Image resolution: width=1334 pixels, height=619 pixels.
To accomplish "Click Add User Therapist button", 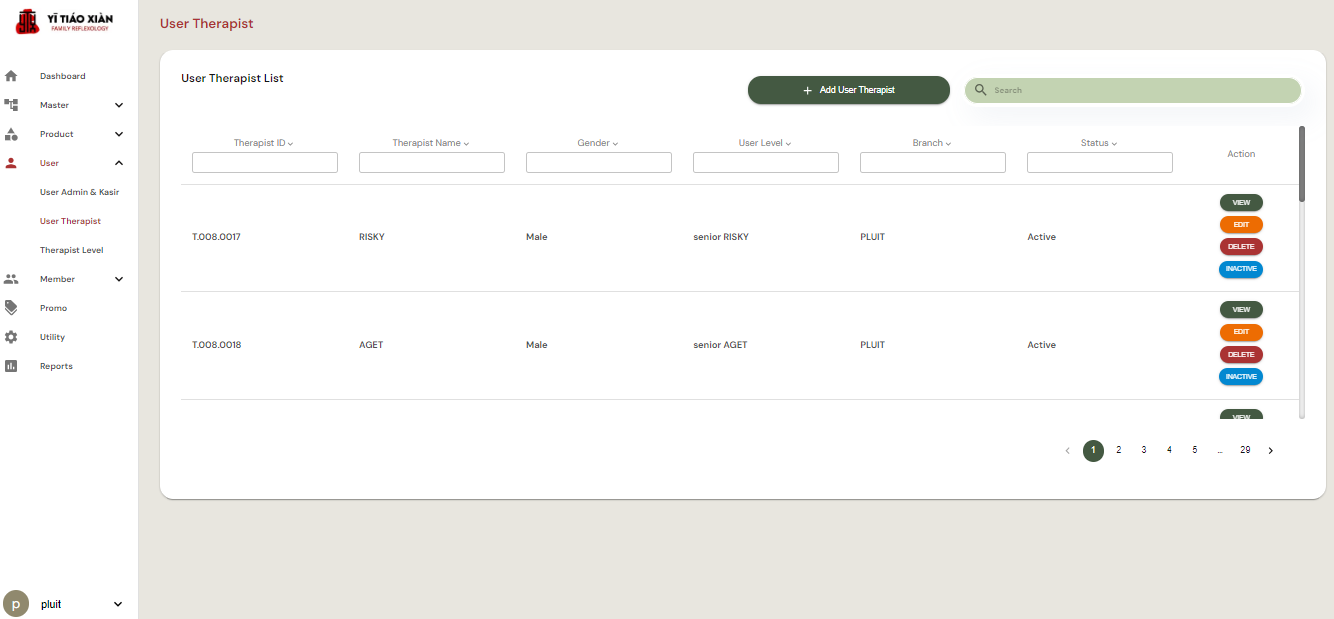I will click(848, 90).
